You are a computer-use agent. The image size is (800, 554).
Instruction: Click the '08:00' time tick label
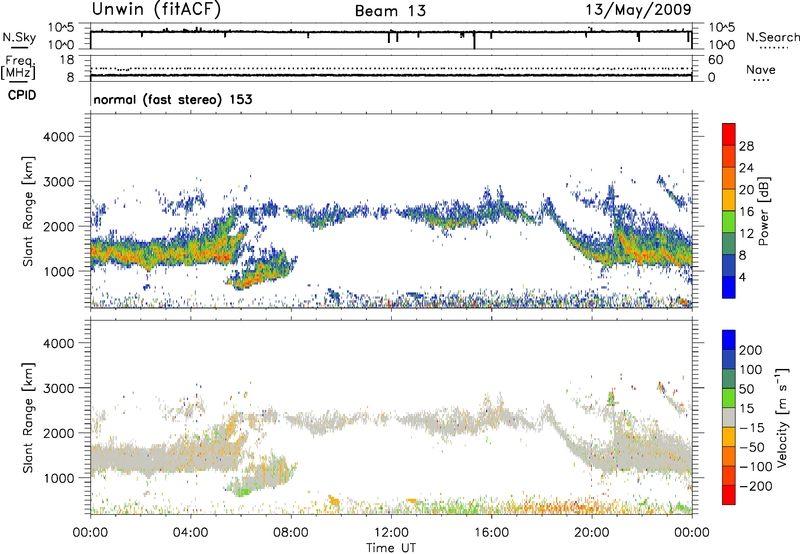click(291, 533)
